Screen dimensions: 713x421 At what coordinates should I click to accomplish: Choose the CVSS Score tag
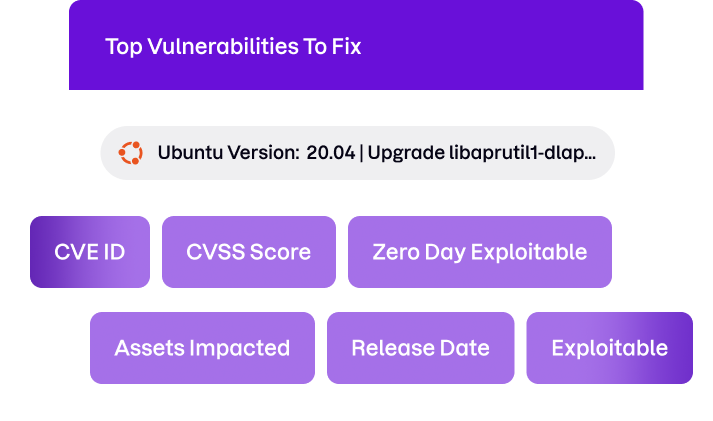248,252
